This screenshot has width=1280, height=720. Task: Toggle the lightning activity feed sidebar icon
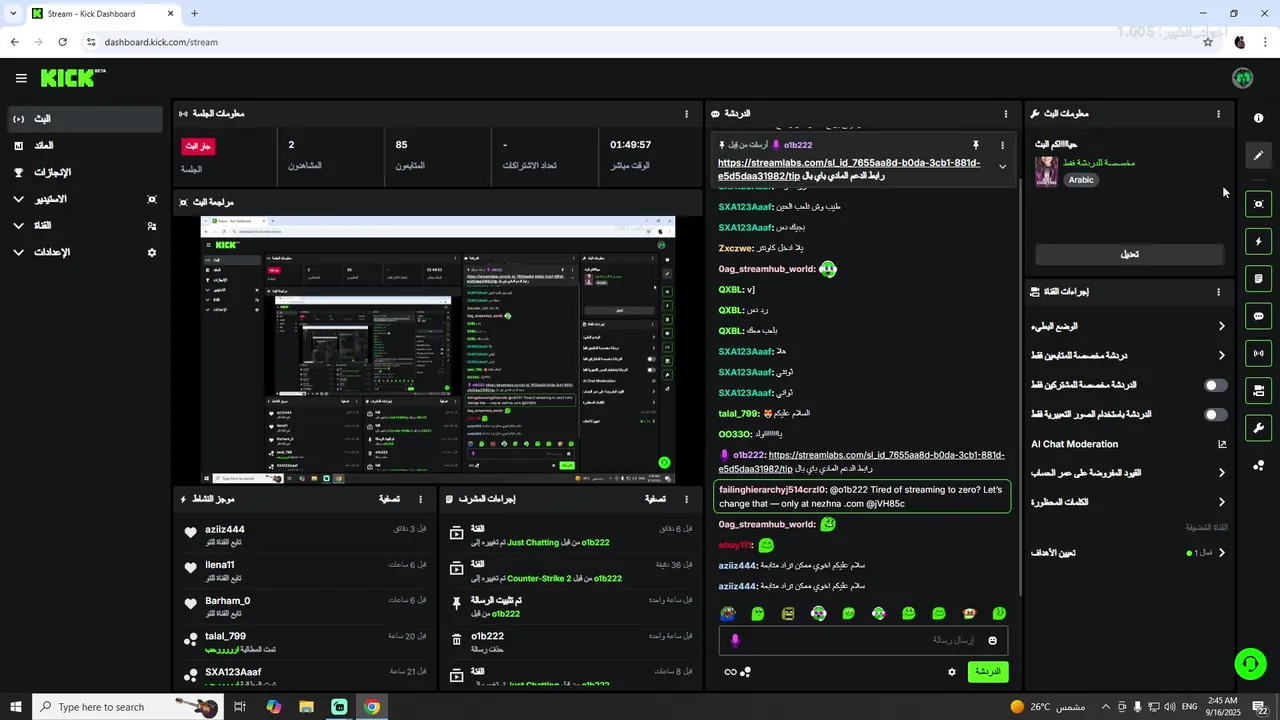[x=1258, y=241]
